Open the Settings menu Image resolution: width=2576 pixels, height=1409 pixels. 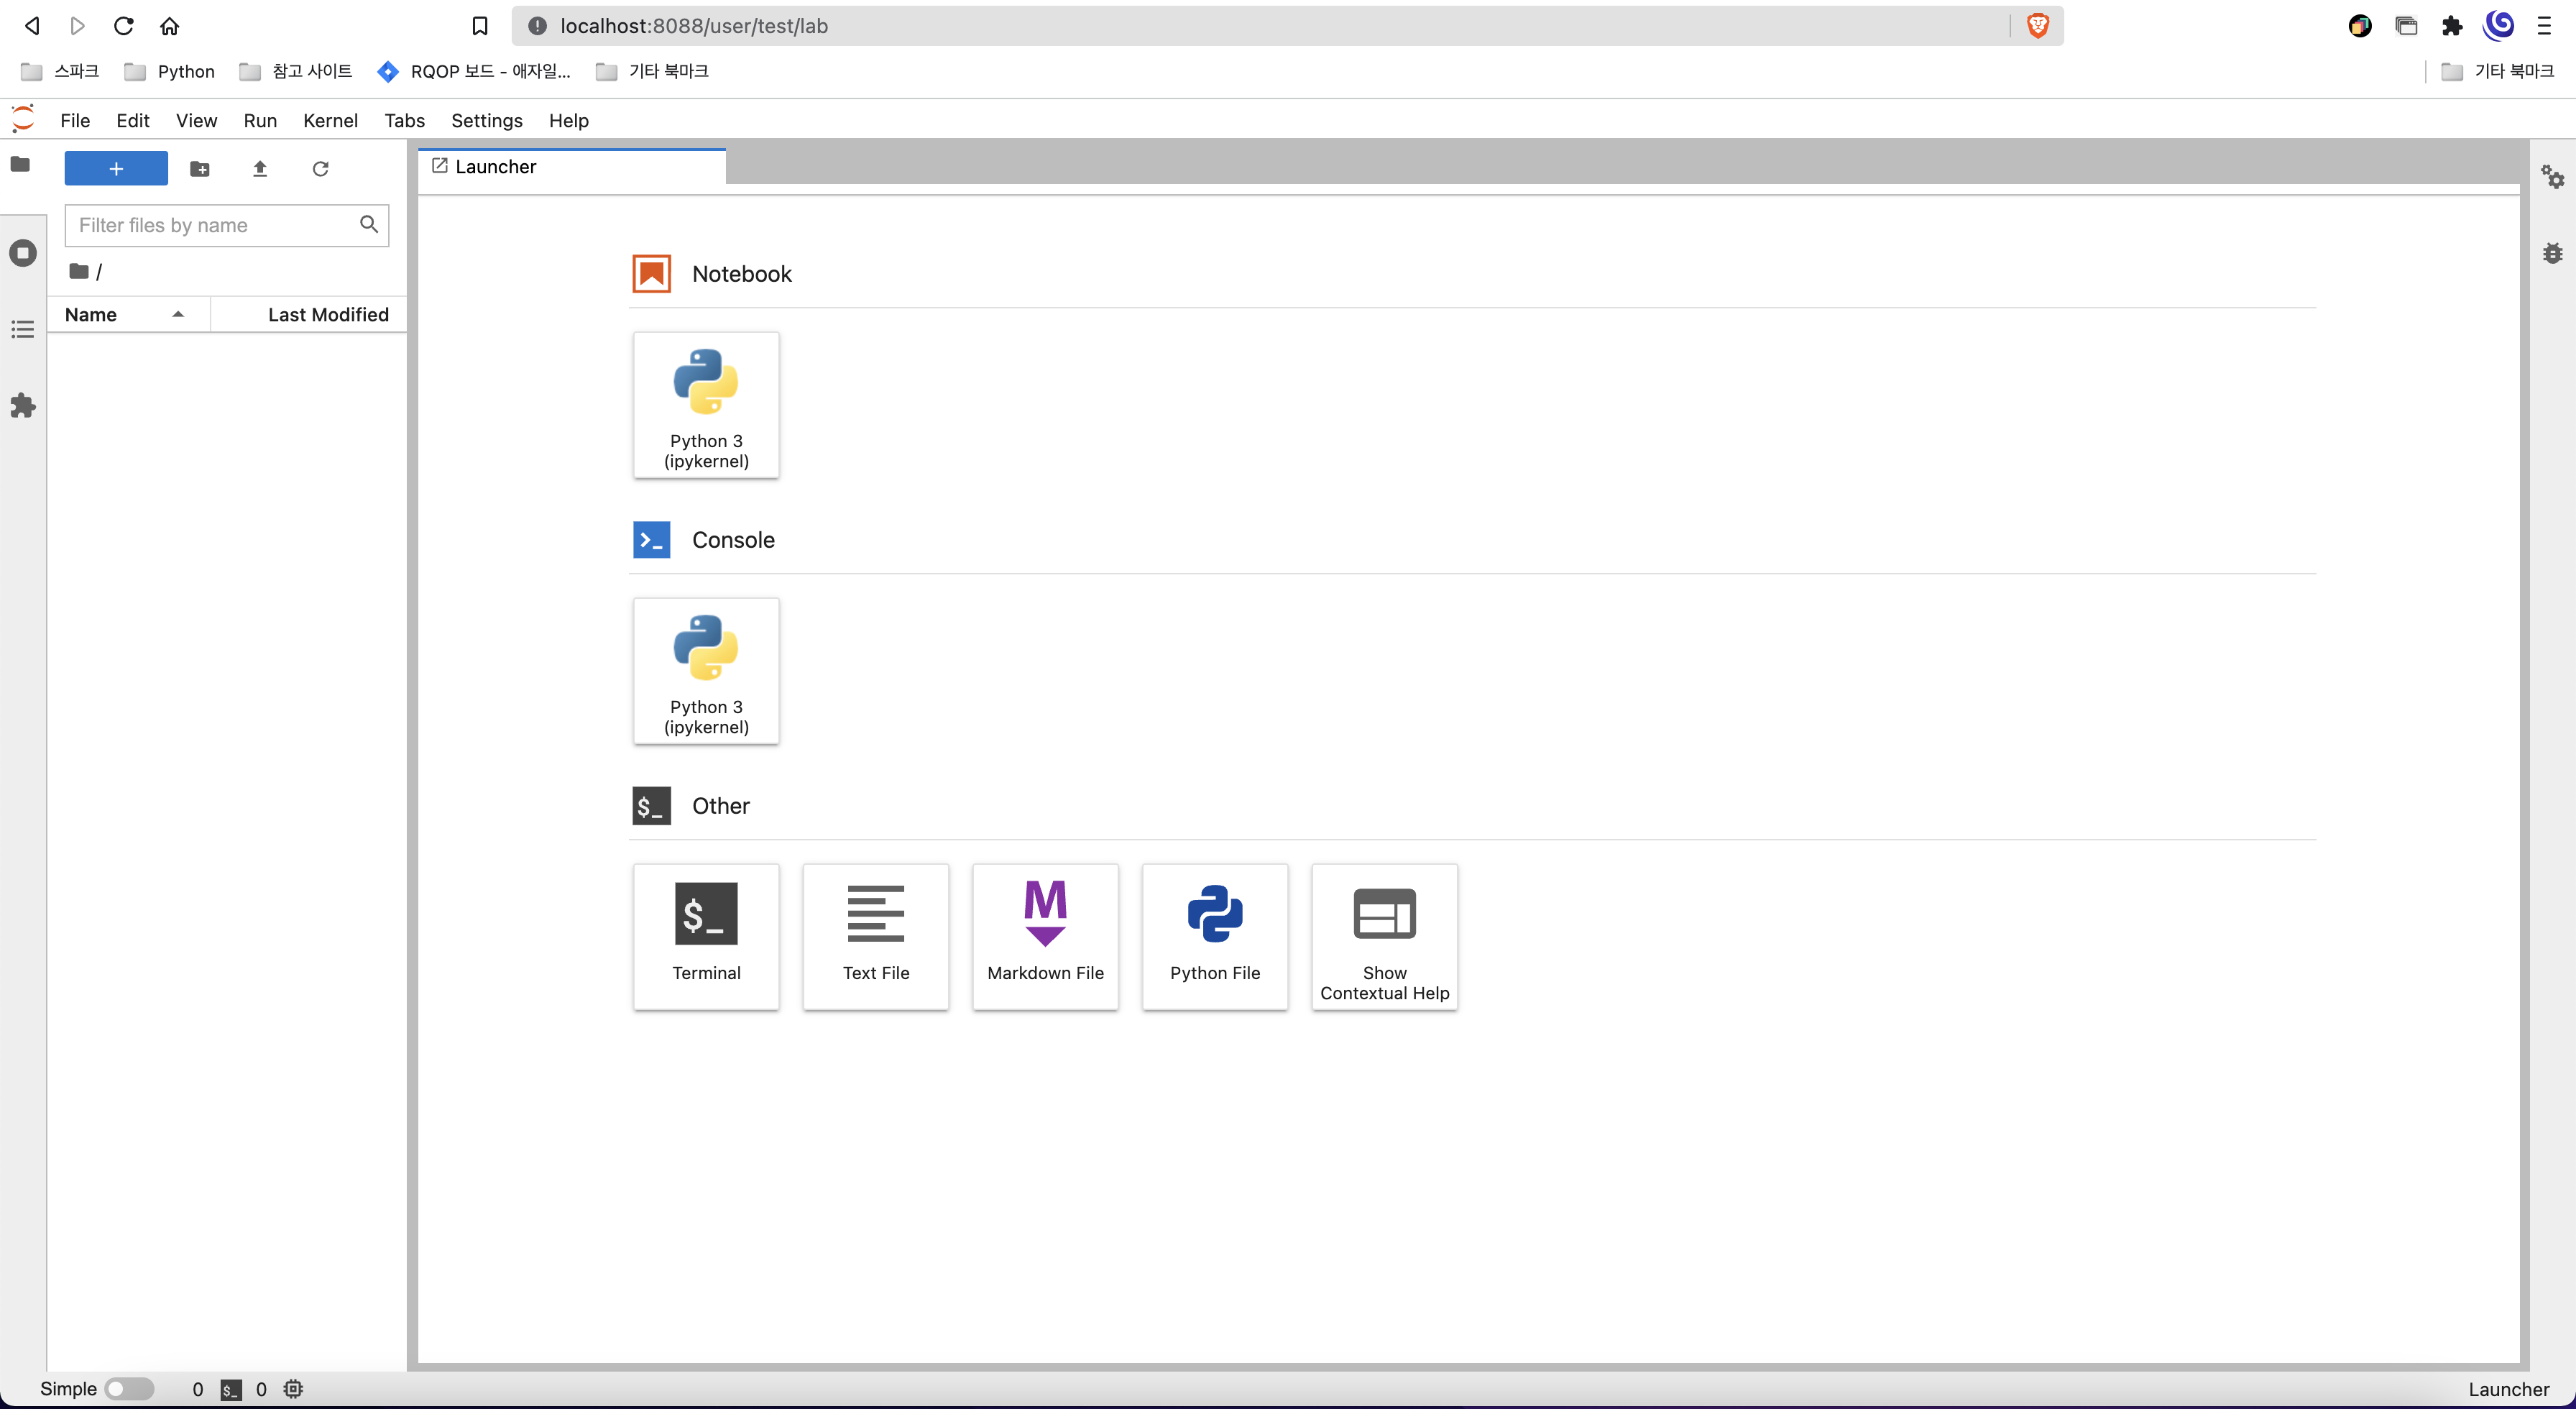click(x=486, y=121)
